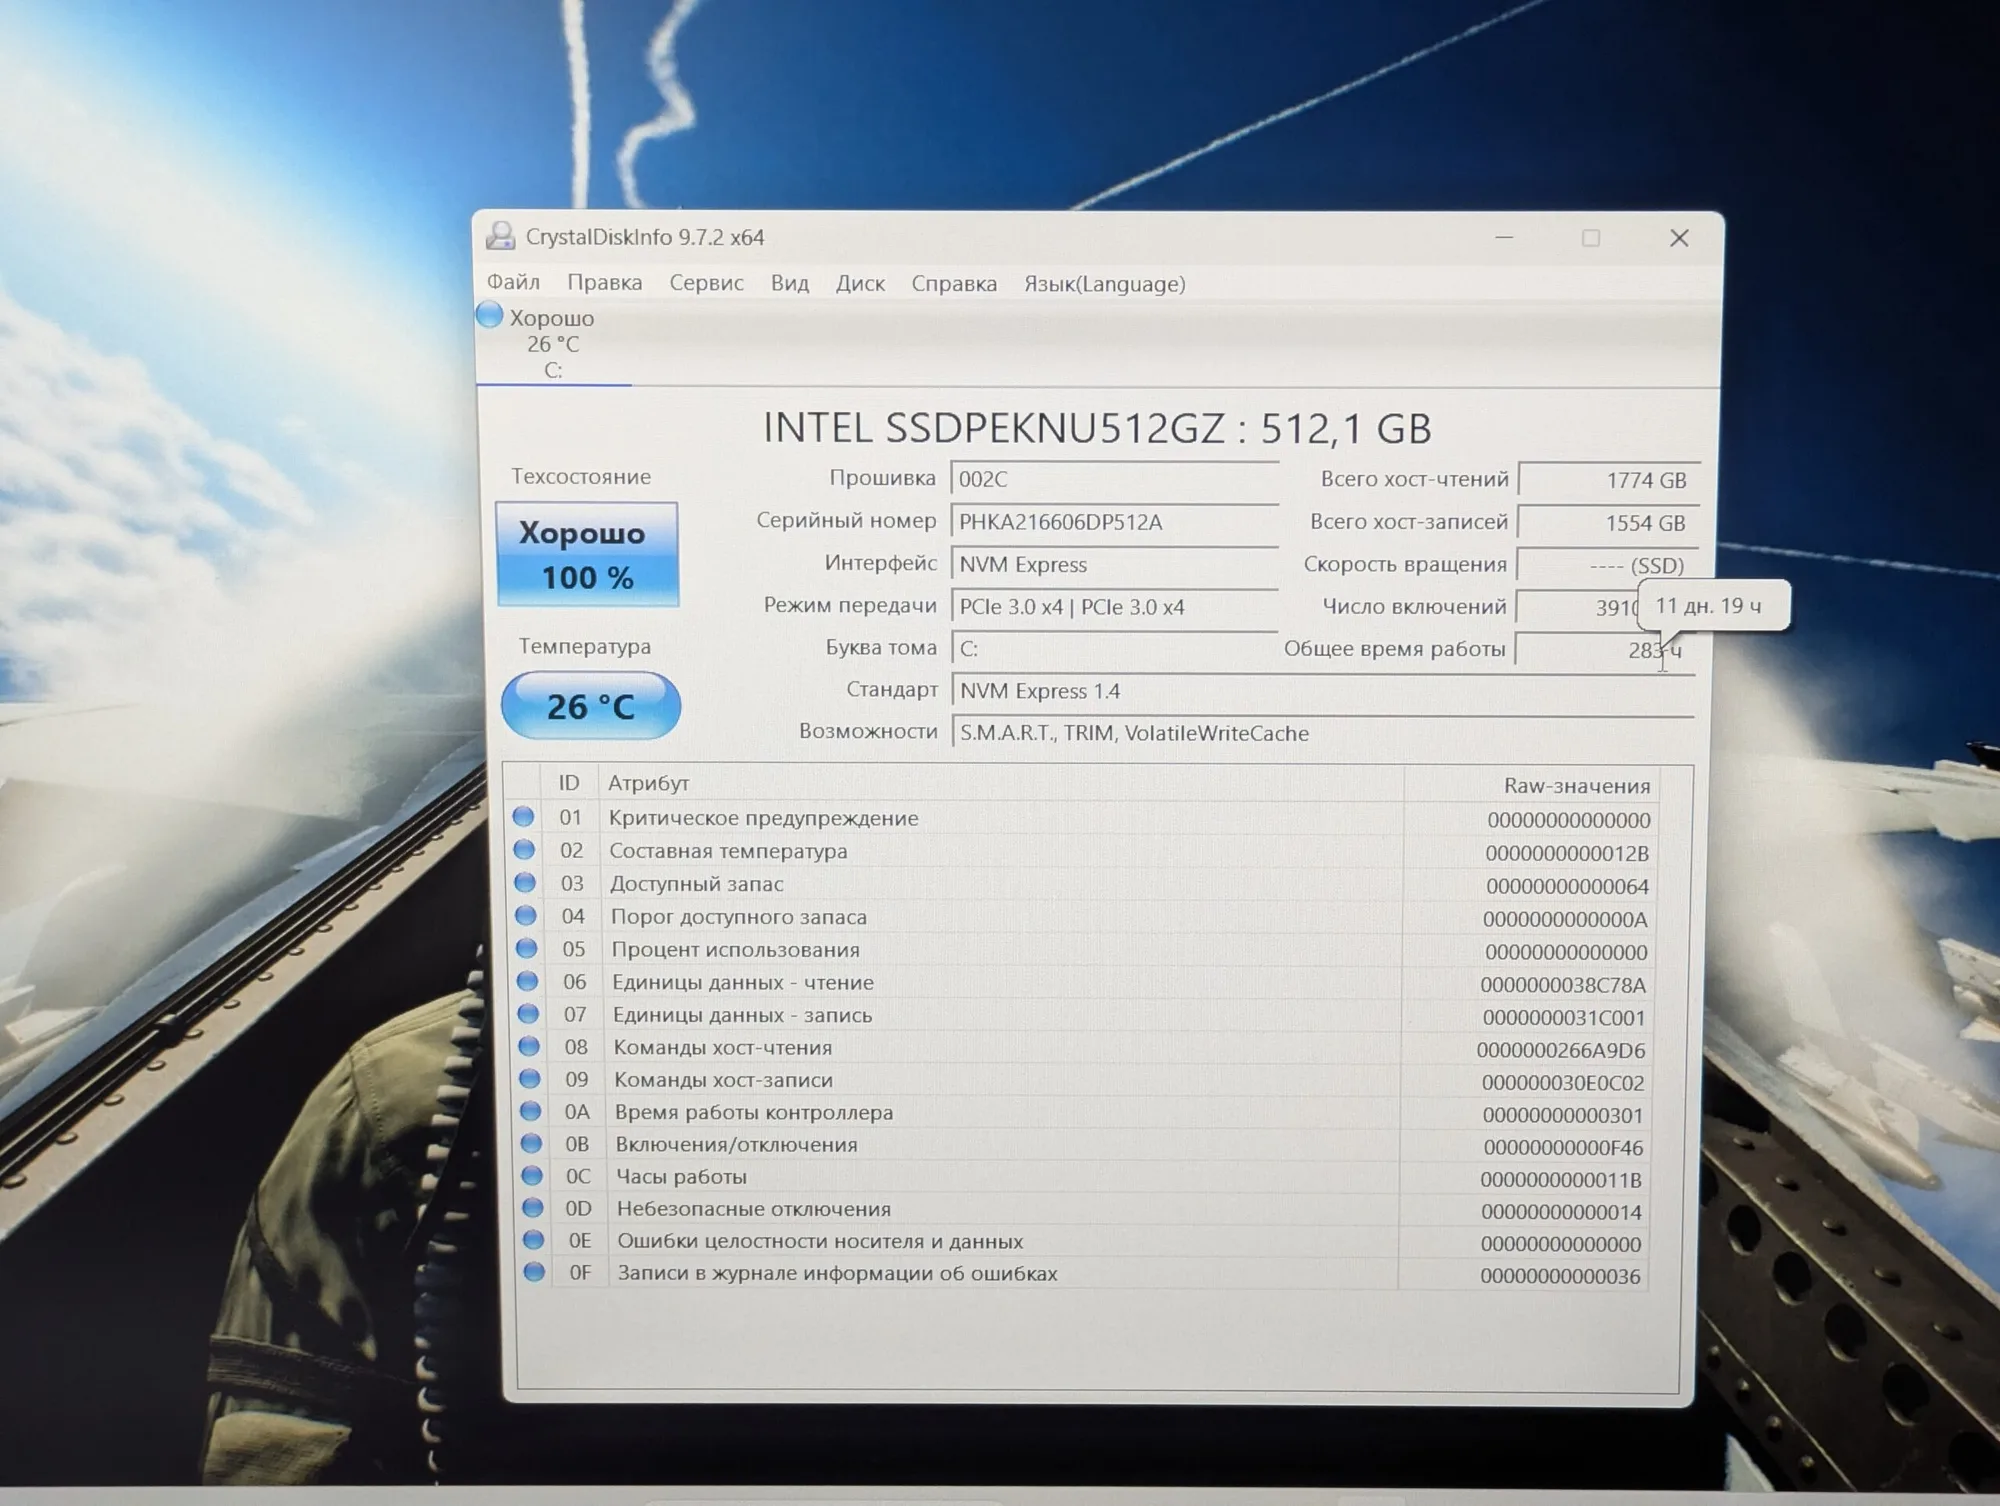Image resolution: width=2000 pixels, height=1506 pixels.
Task: Click the CrystalDiskInfo title bar app icon
Action: click(500, 236)
